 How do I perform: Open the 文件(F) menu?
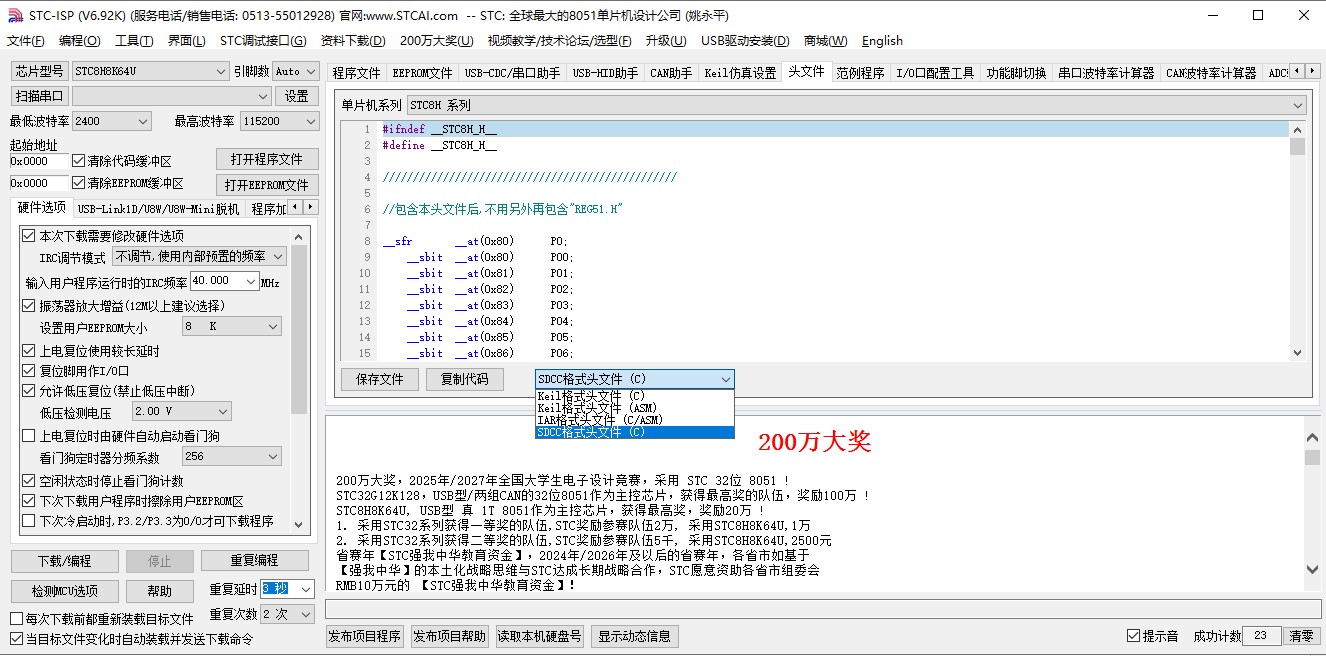pyautogui.click(x=26, y=41)
